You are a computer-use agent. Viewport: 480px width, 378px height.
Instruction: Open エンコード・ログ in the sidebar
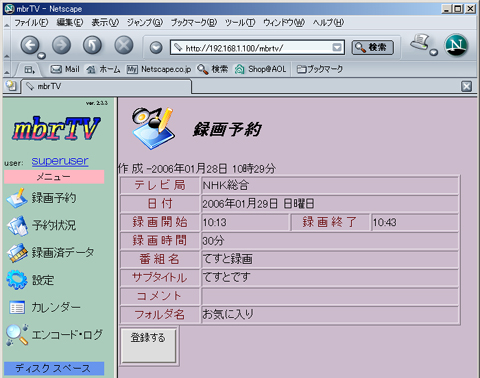tap(54, 335)
